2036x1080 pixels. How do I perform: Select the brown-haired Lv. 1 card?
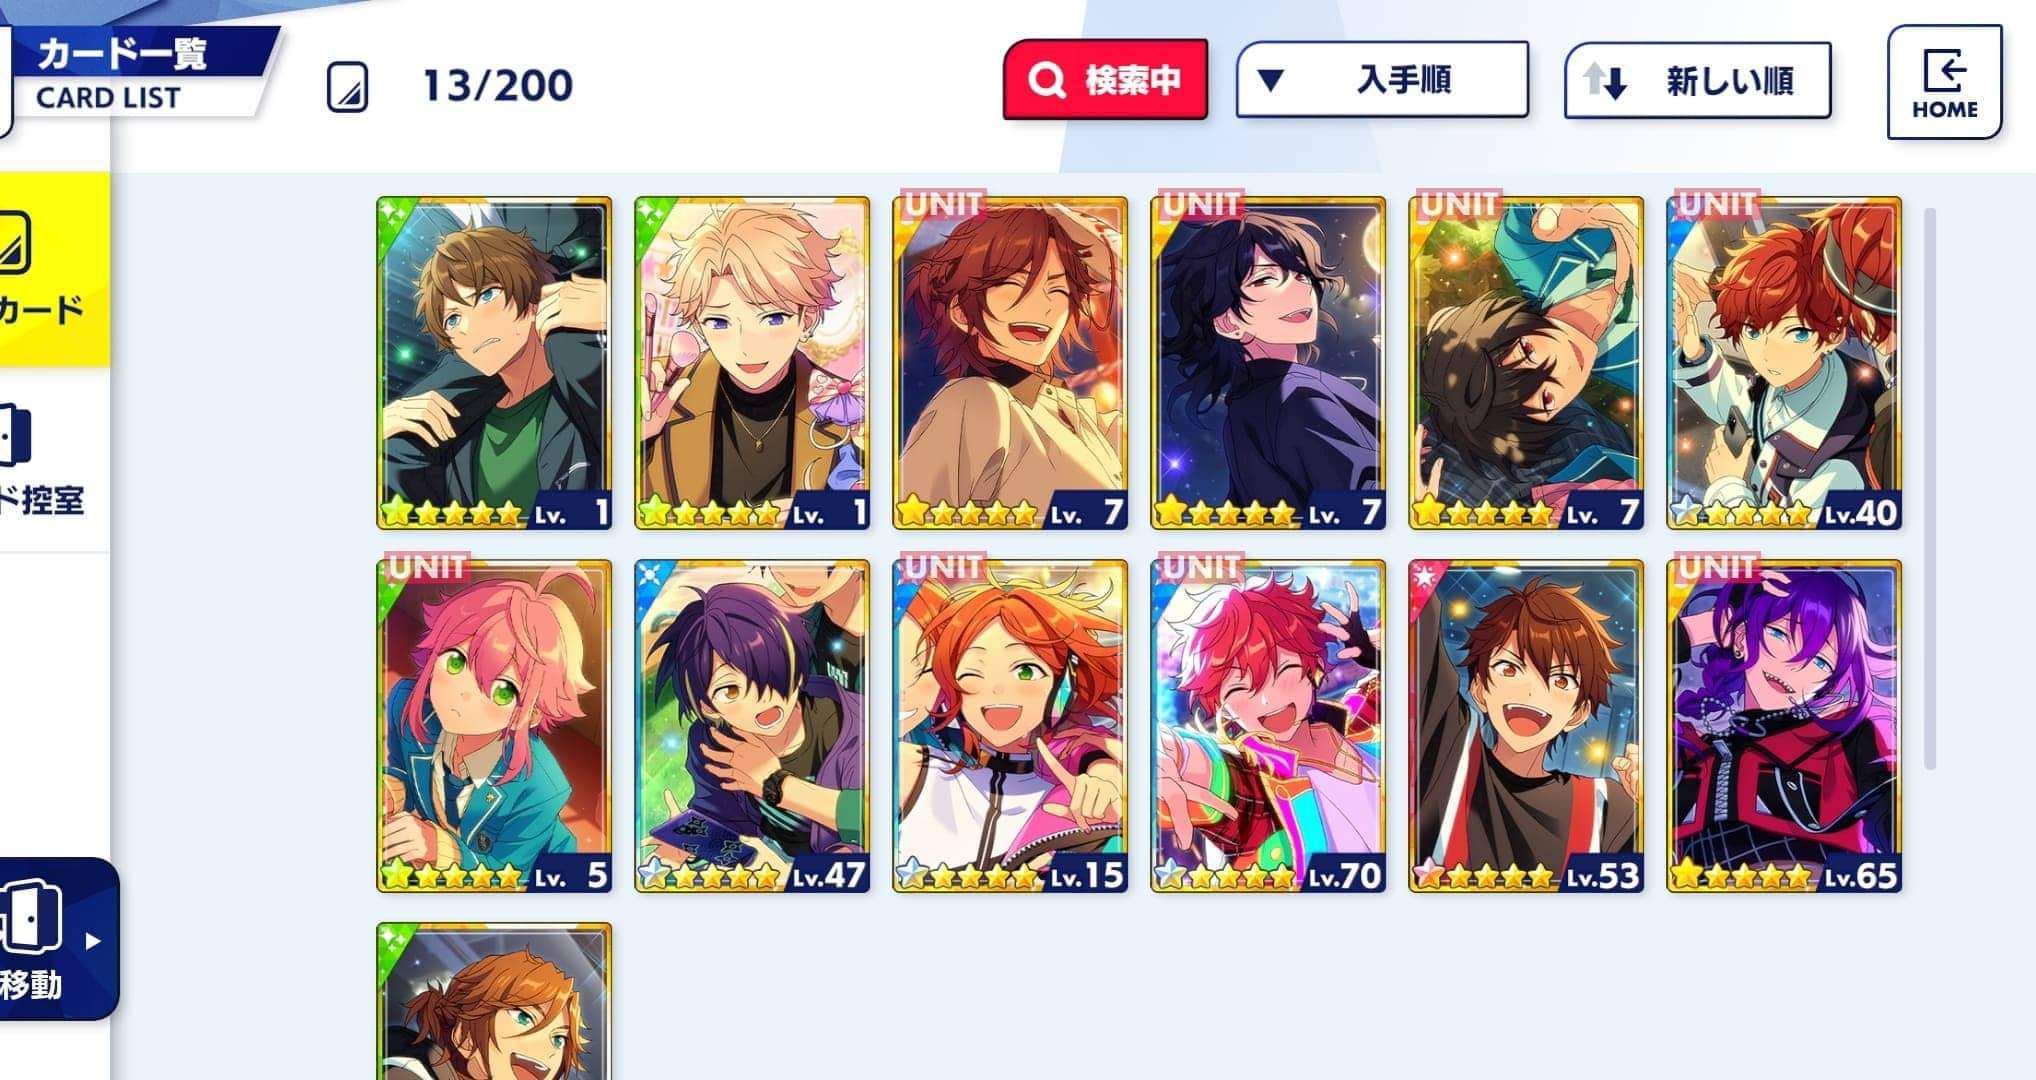tap(494, 363)
